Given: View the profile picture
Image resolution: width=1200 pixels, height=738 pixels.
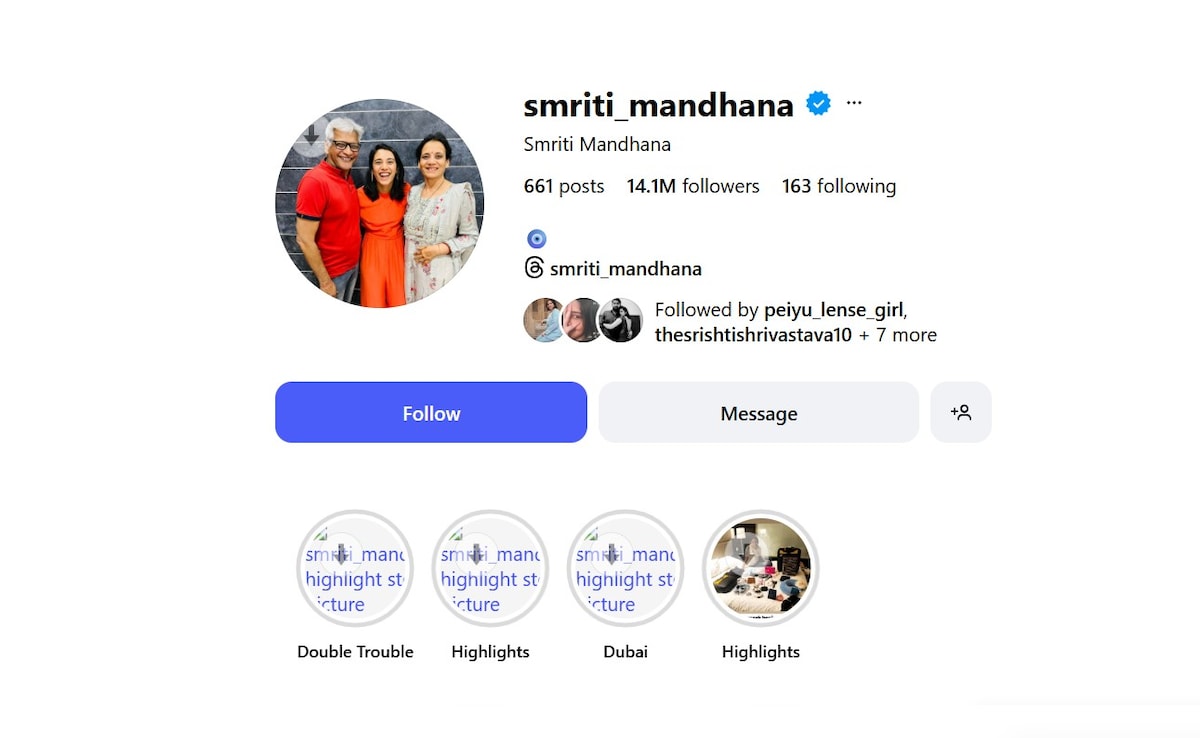Looking at the screenshot, I should 380,203.
